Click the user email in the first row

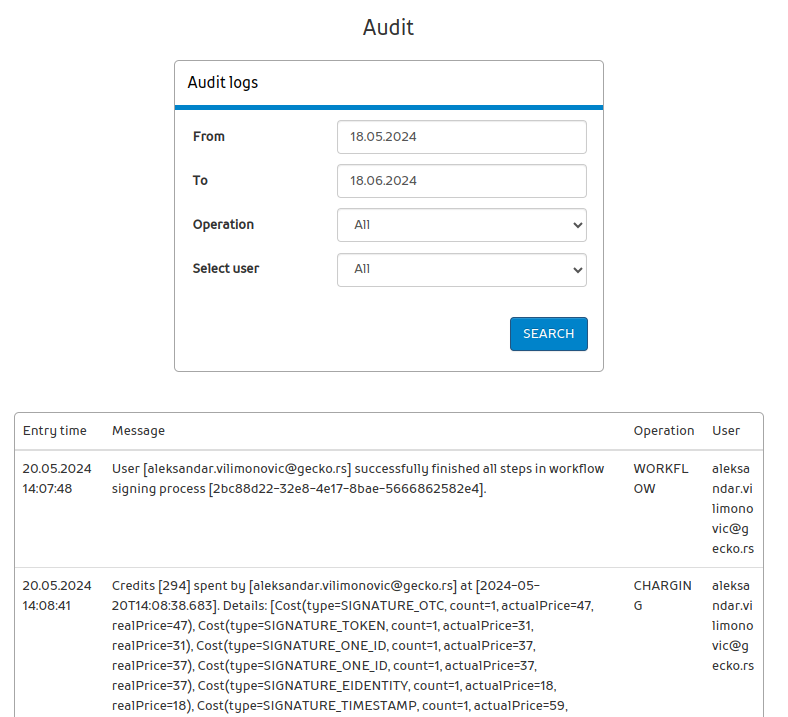point(733,508)
